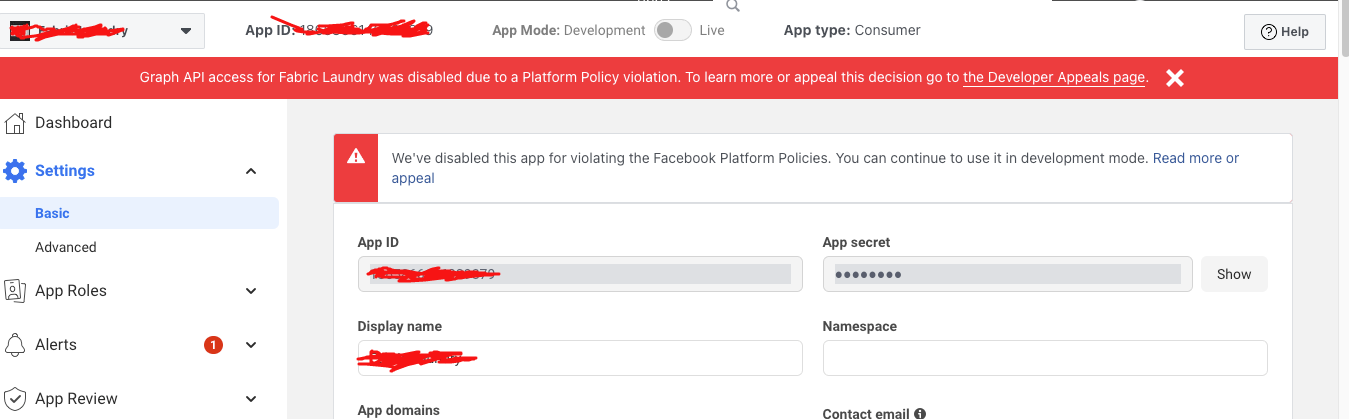Click the App secret field label

pyautogui.click(x=856, y=242)
